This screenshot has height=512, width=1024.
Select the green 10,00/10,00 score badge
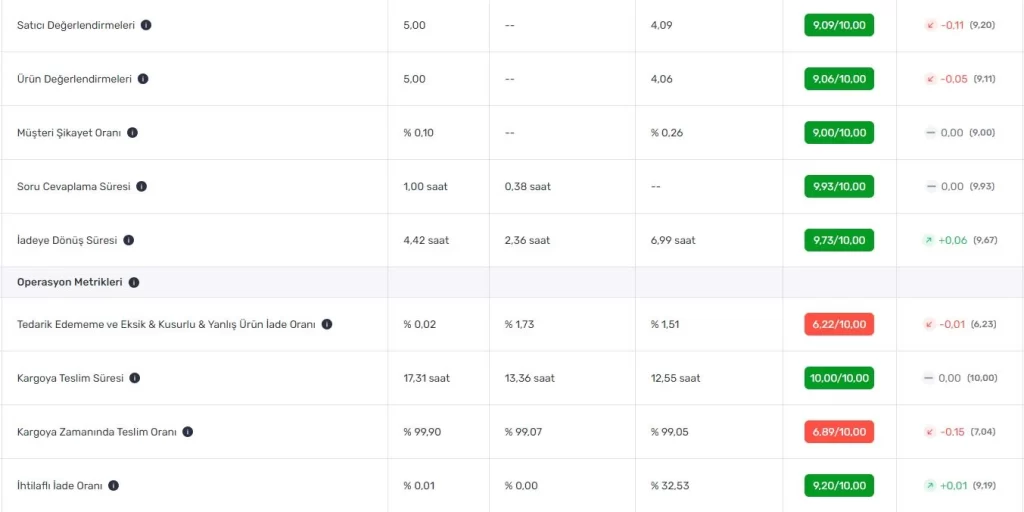pyautogui.click(x=839, y=378)
